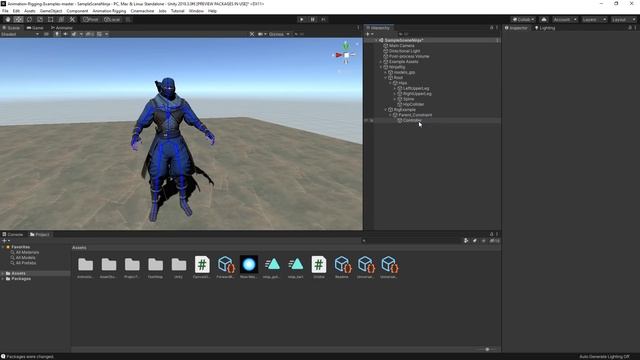This screenshot has height=360, width=640.
Task: Open the Animation Rigging menu
Action: pyautogui.click(x=109, y=11)
